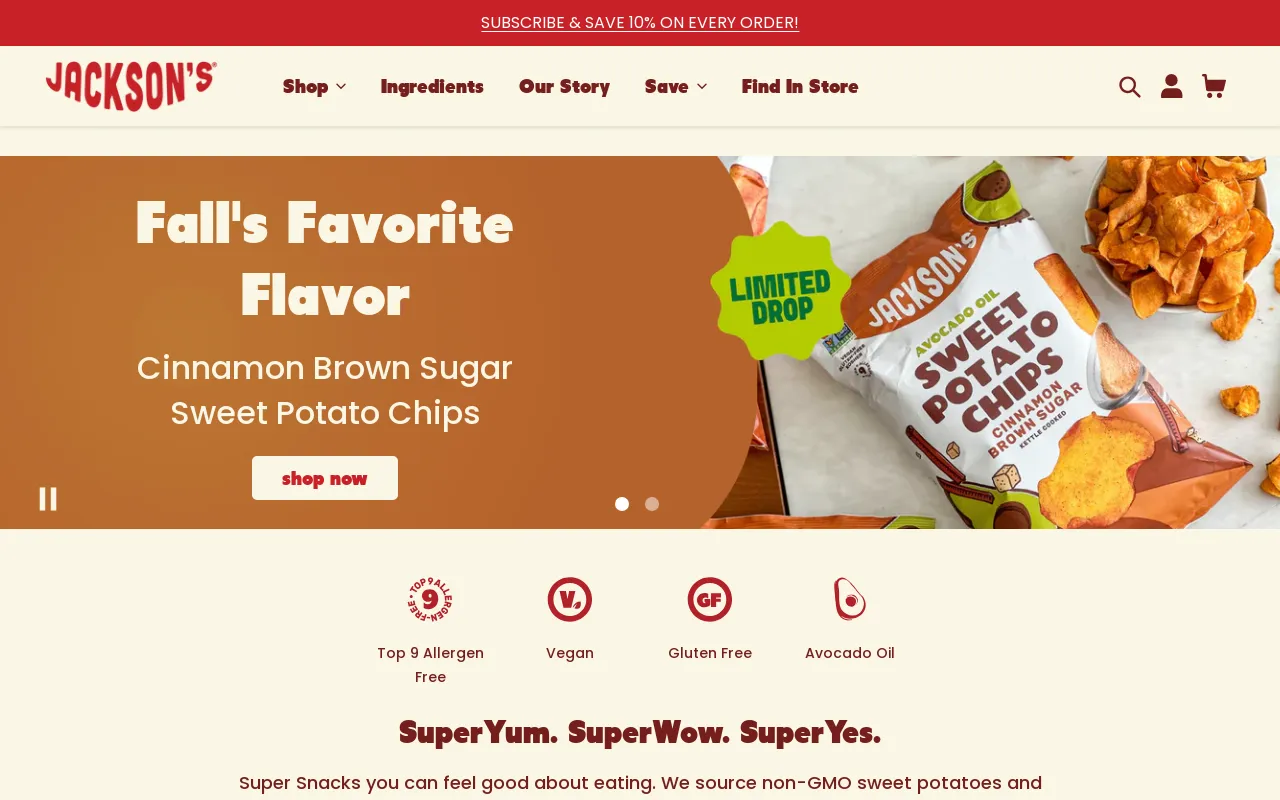Pause the hero slideshow

(48, 499)
